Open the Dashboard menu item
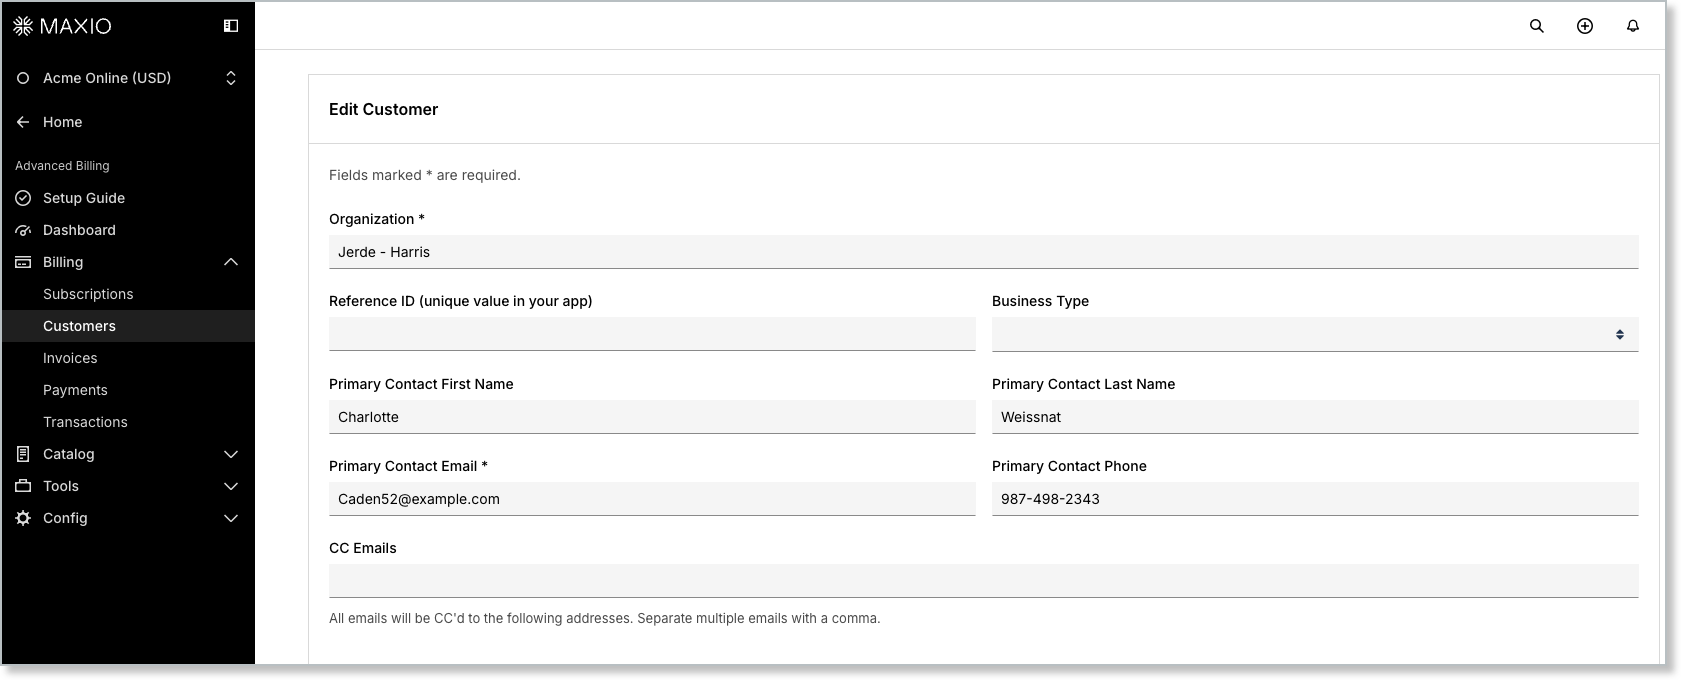This screenshot has height=680, width=1681. point(79,230)
